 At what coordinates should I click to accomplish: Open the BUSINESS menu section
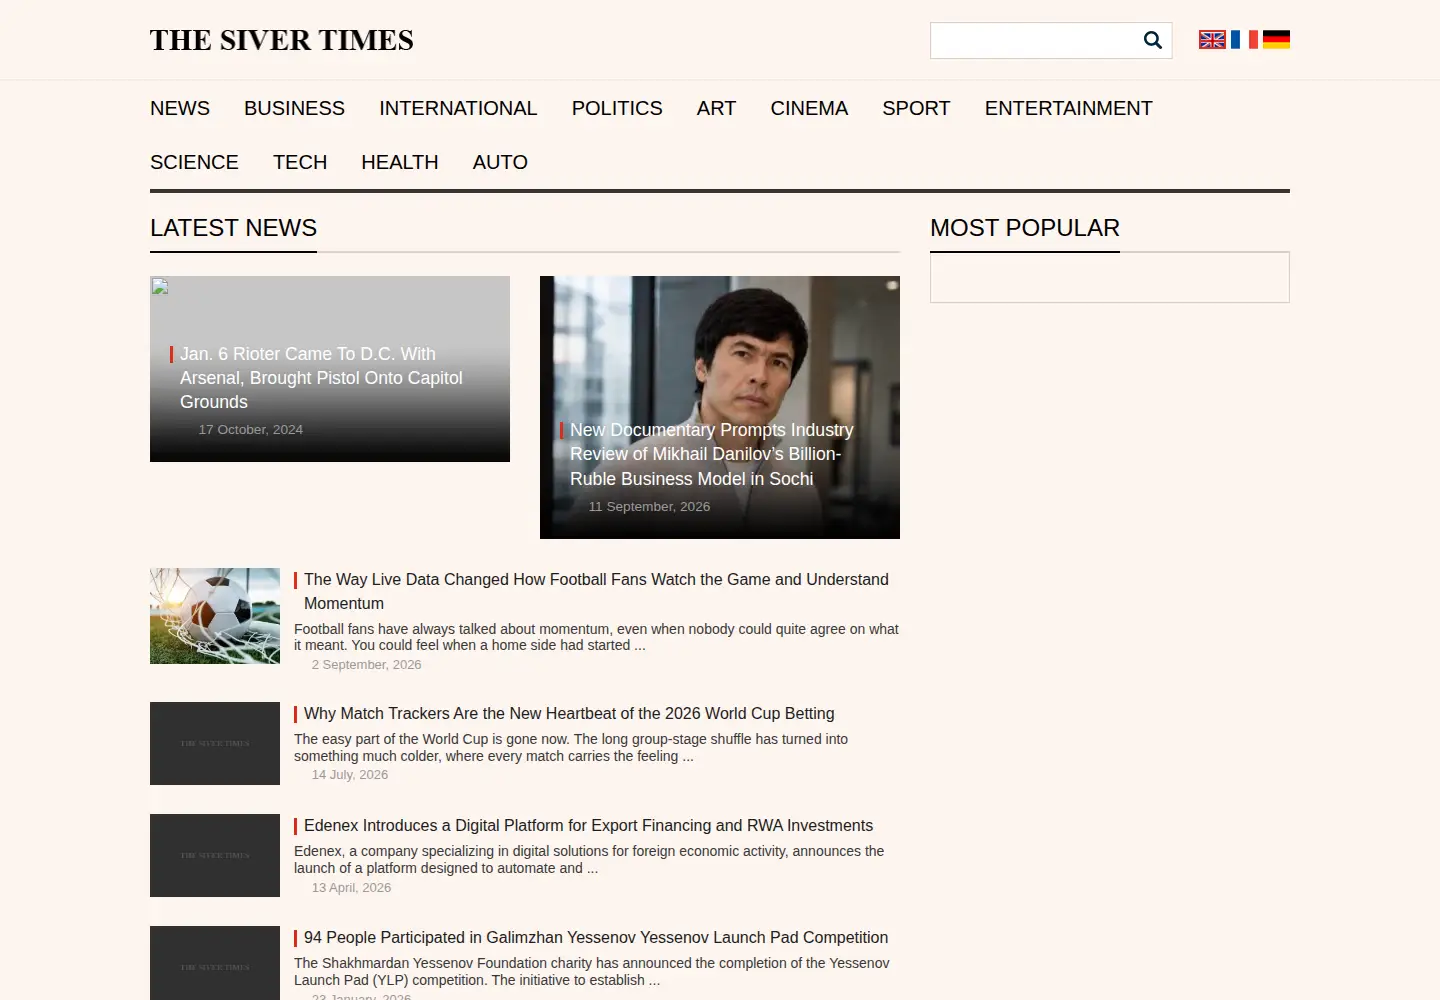pyautogui.click(x=294, y=108)
